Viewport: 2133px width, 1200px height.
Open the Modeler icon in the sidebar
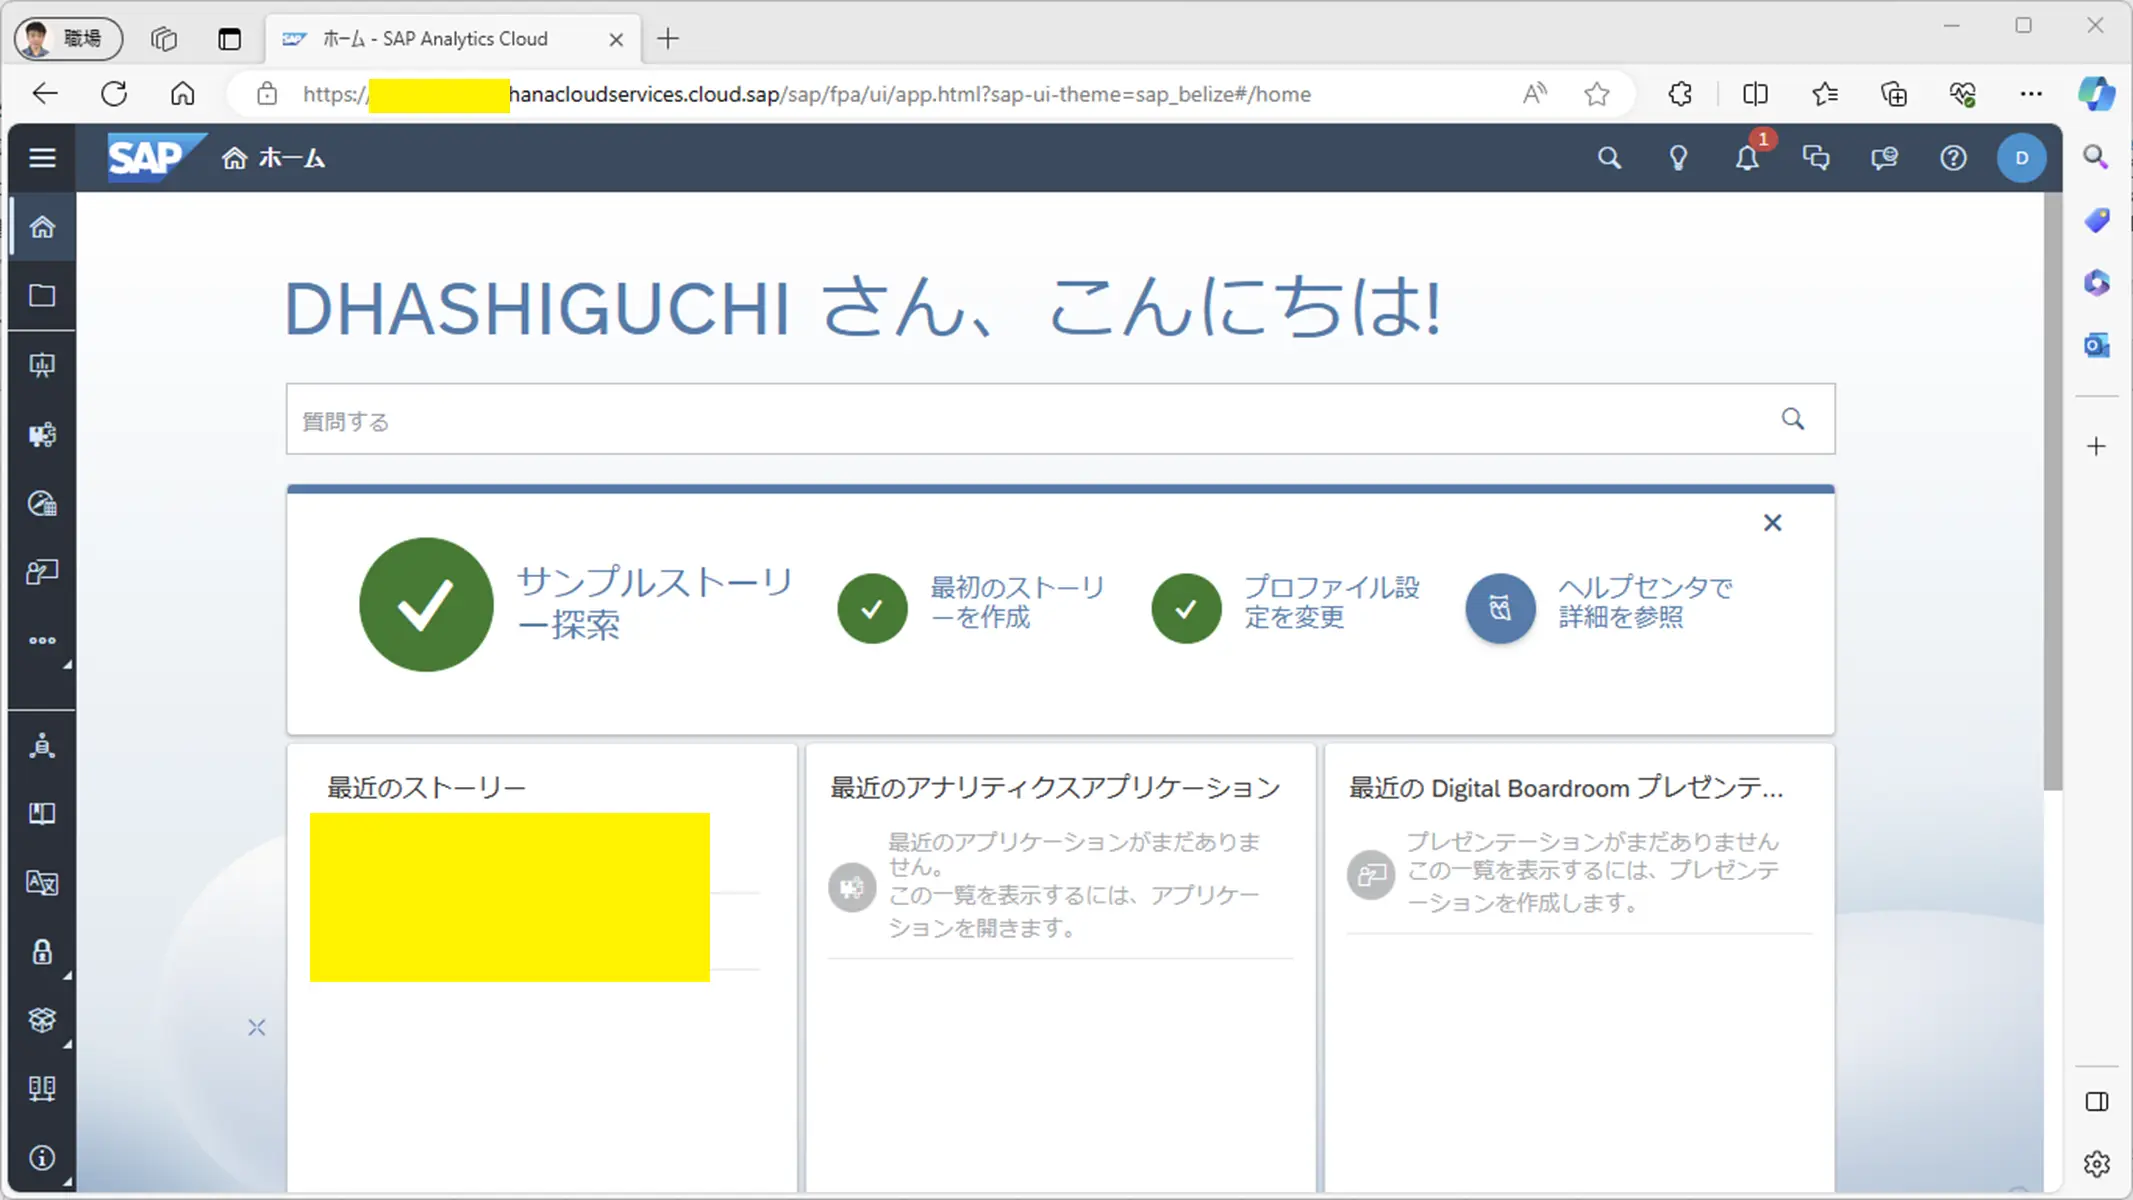(42, 746)
